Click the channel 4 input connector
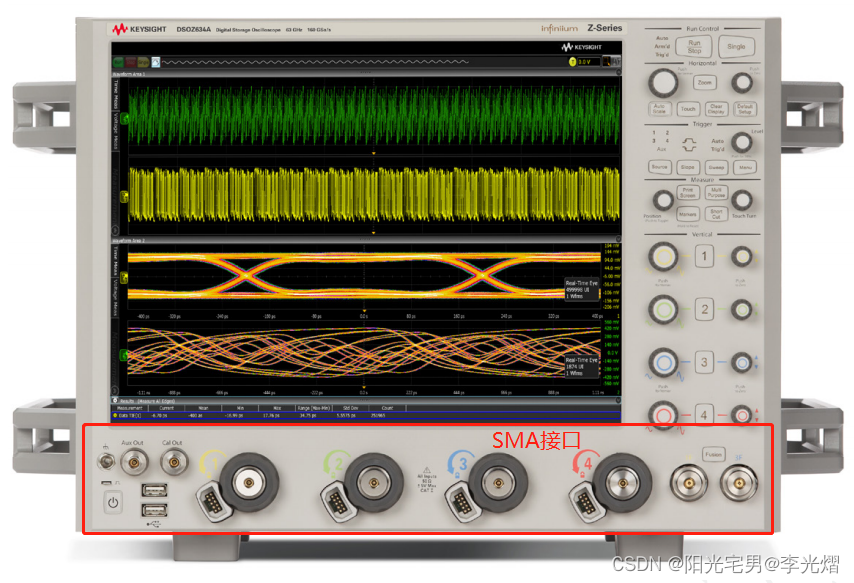Viewport: 854px width, 583px height. coord(622,482)
